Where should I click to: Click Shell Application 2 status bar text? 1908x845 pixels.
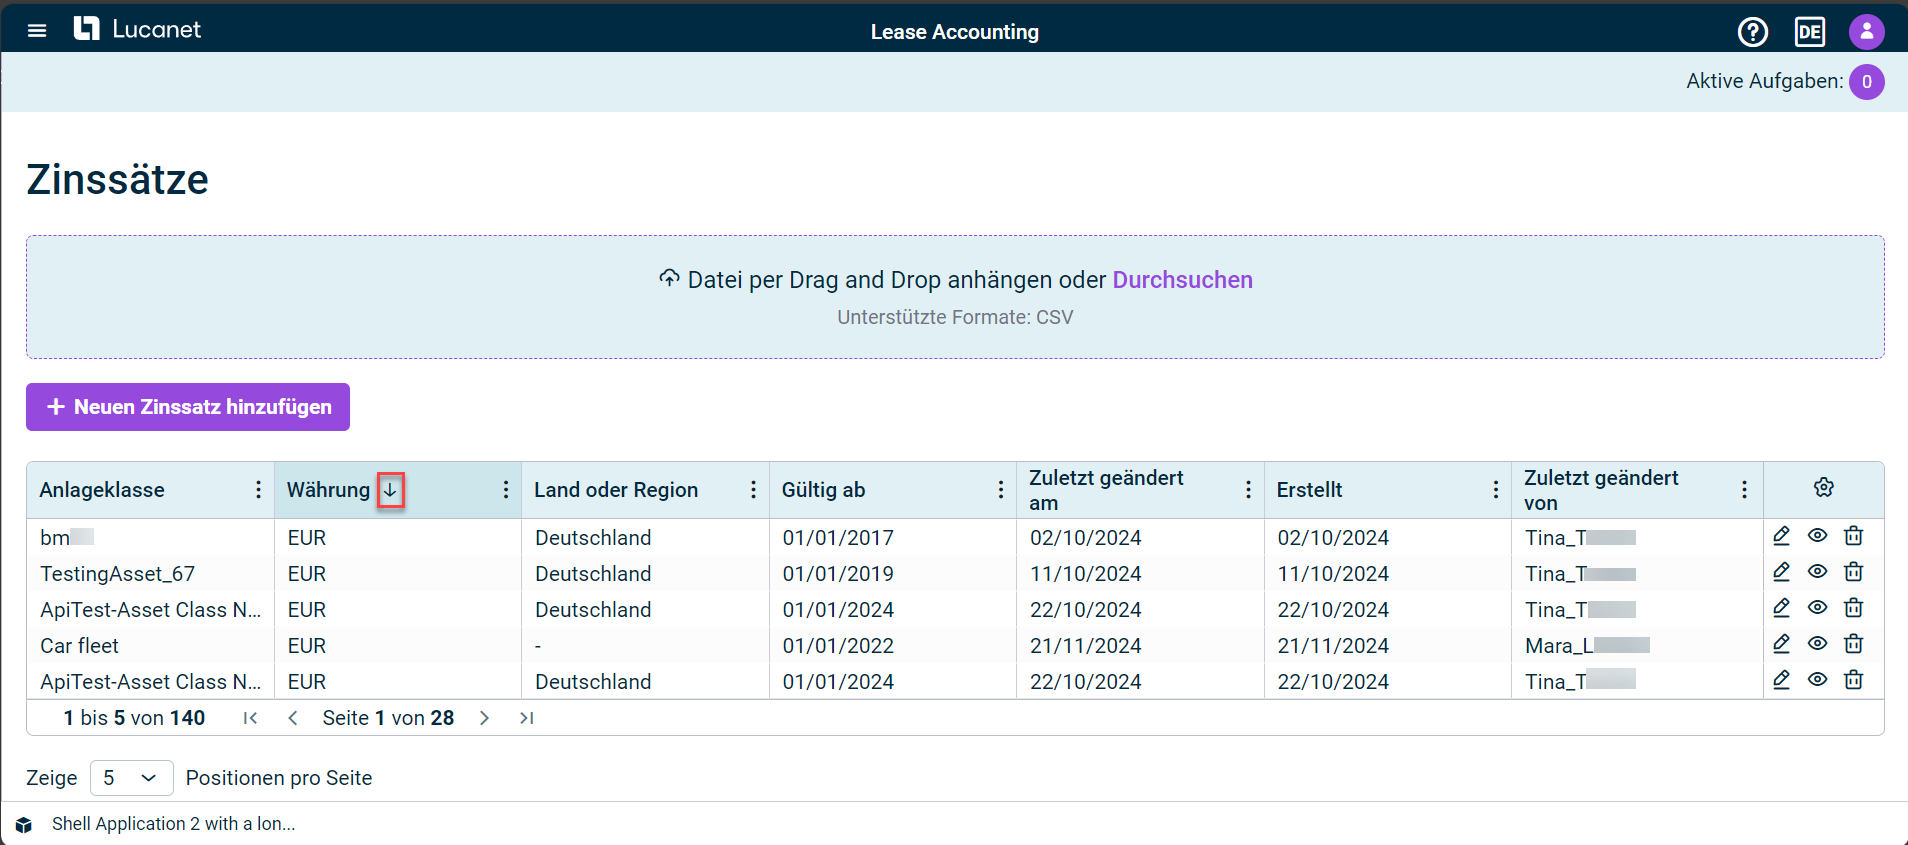pyautogui.click(x=173, y=824)
